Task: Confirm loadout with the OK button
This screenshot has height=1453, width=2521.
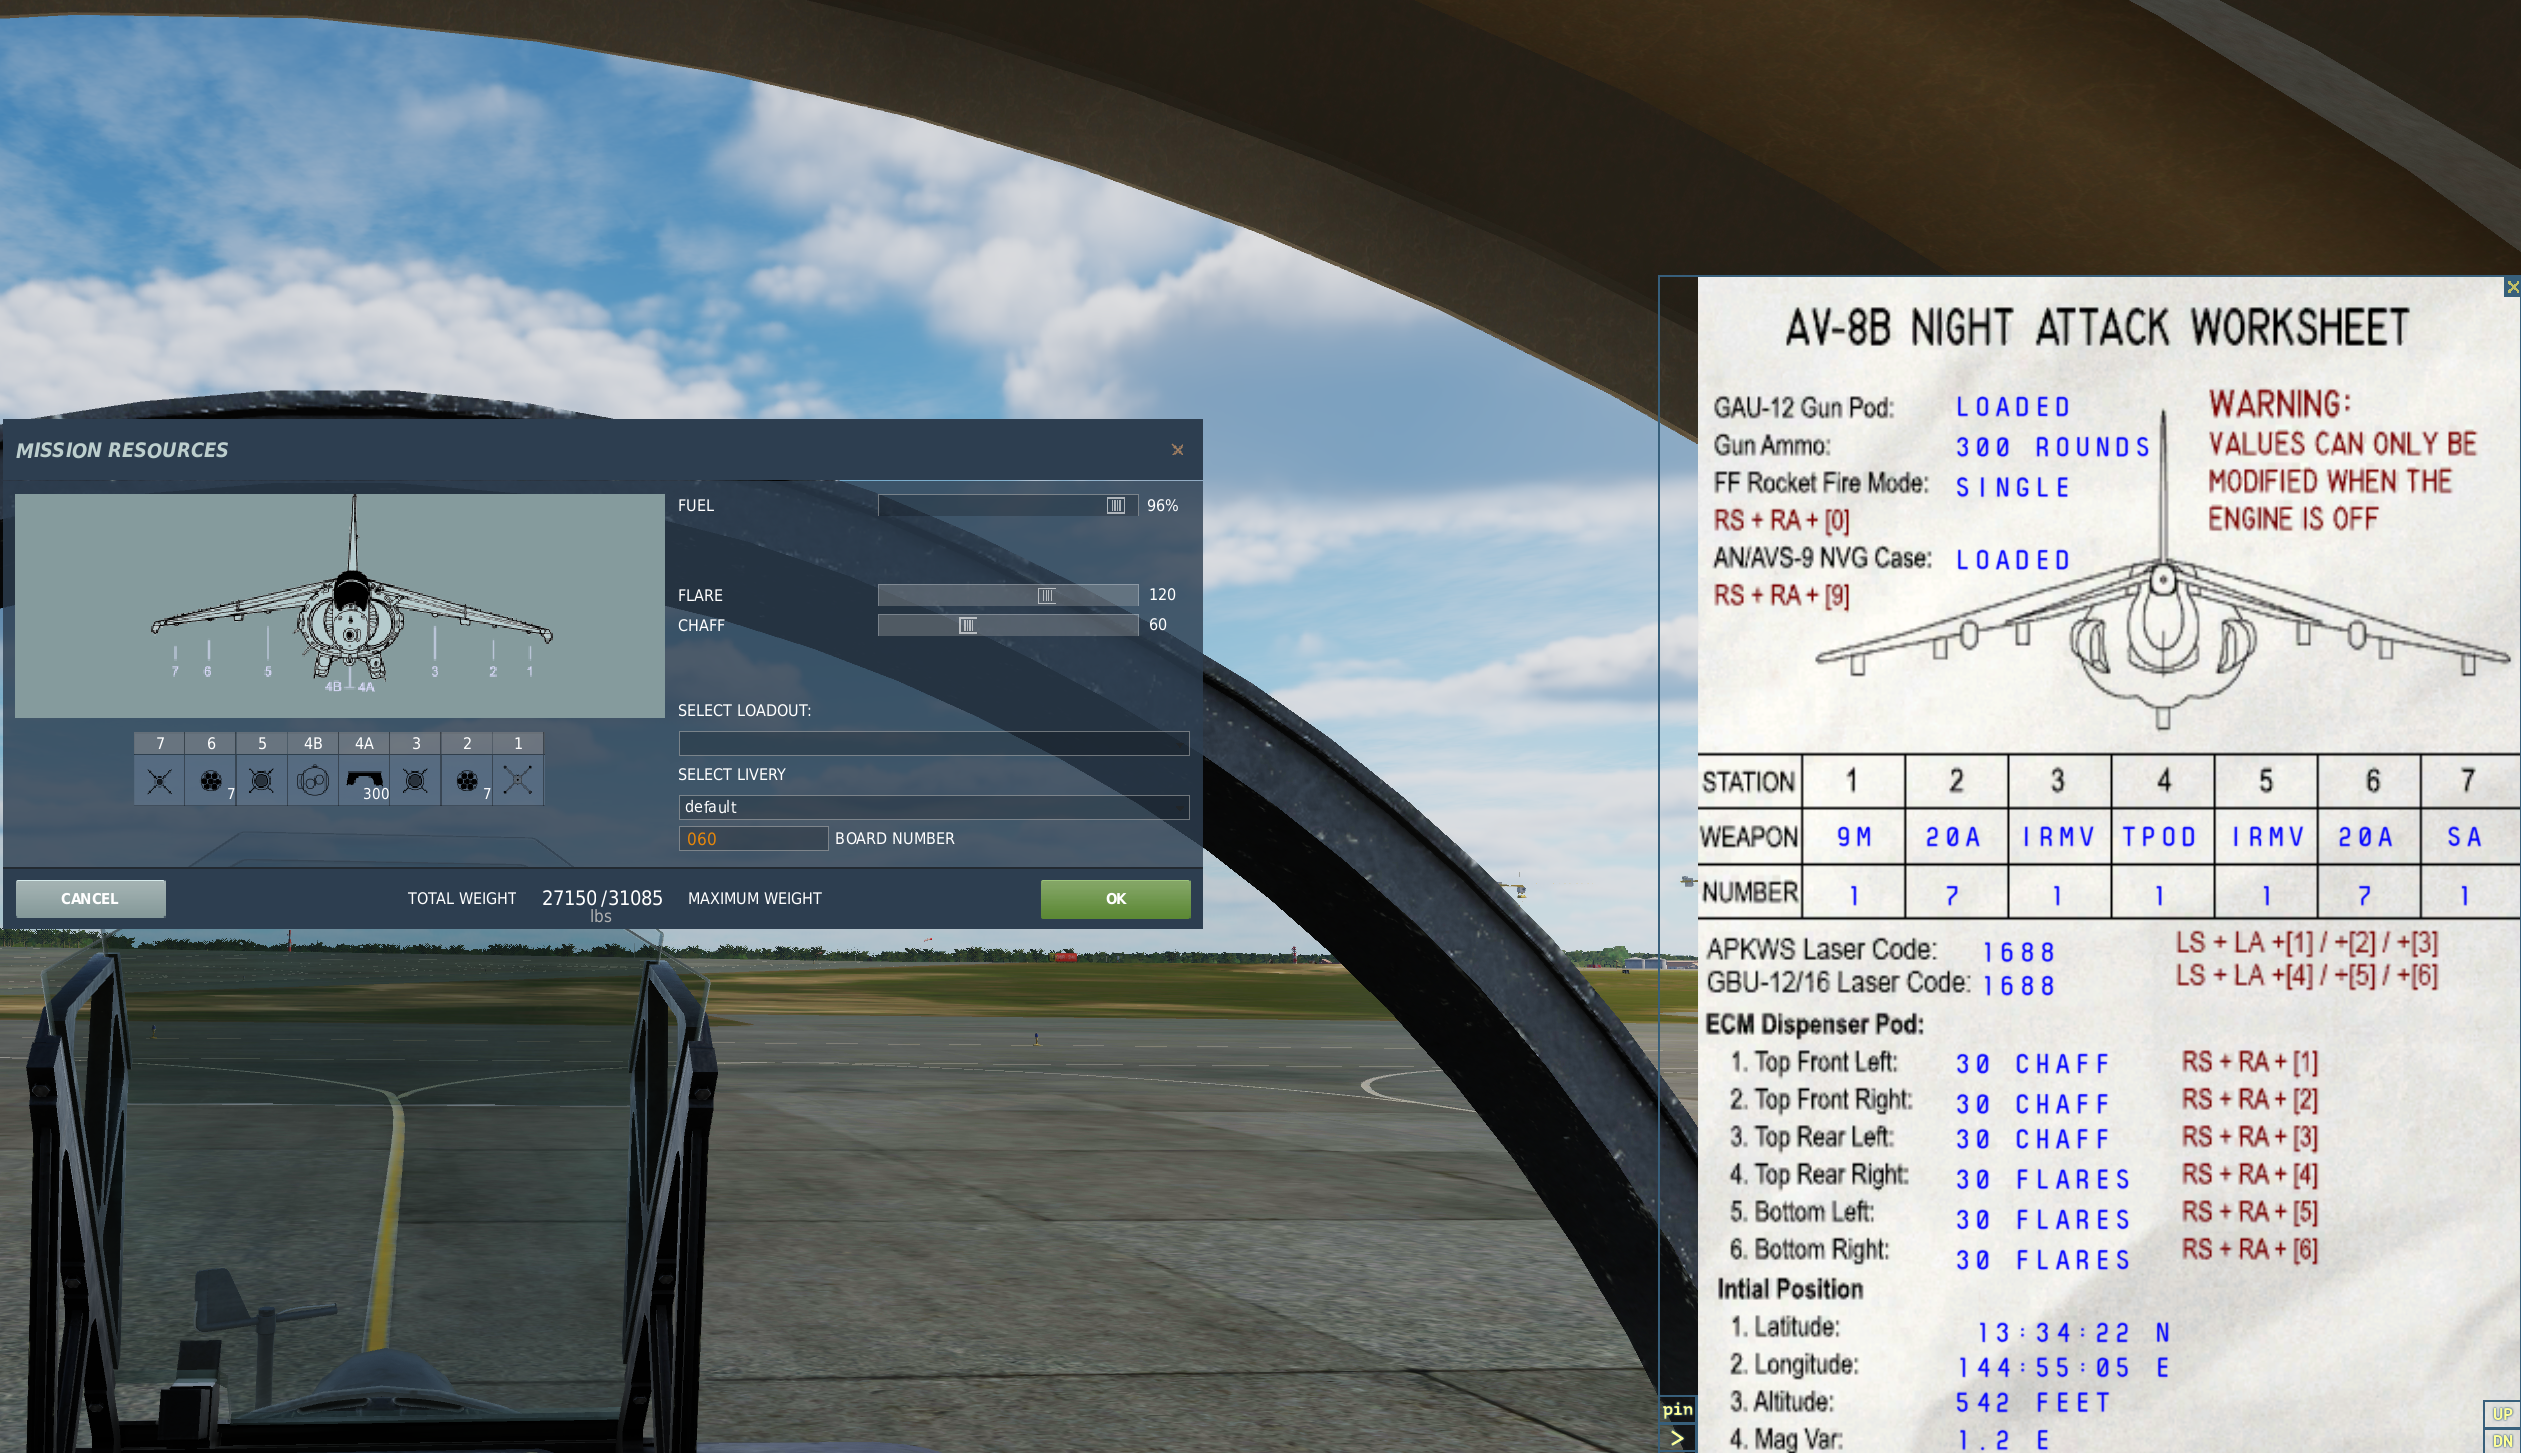Action: [1116, 898]
